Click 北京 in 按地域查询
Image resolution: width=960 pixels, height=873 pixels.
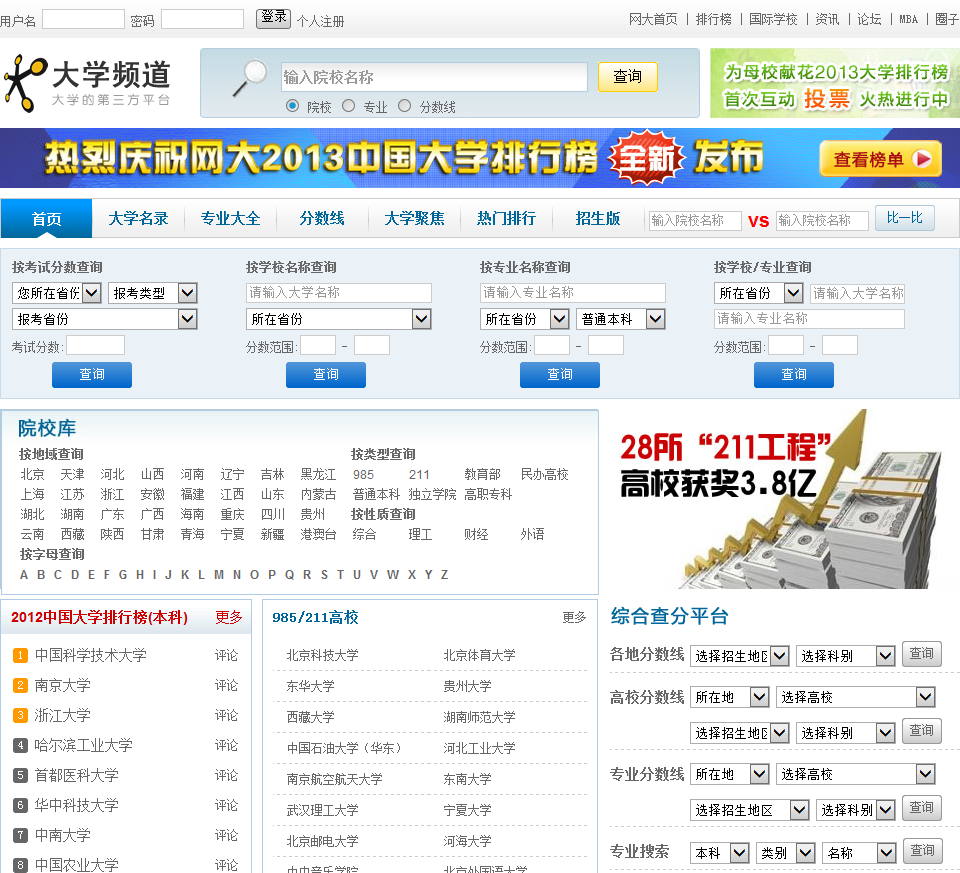point(32,474)
